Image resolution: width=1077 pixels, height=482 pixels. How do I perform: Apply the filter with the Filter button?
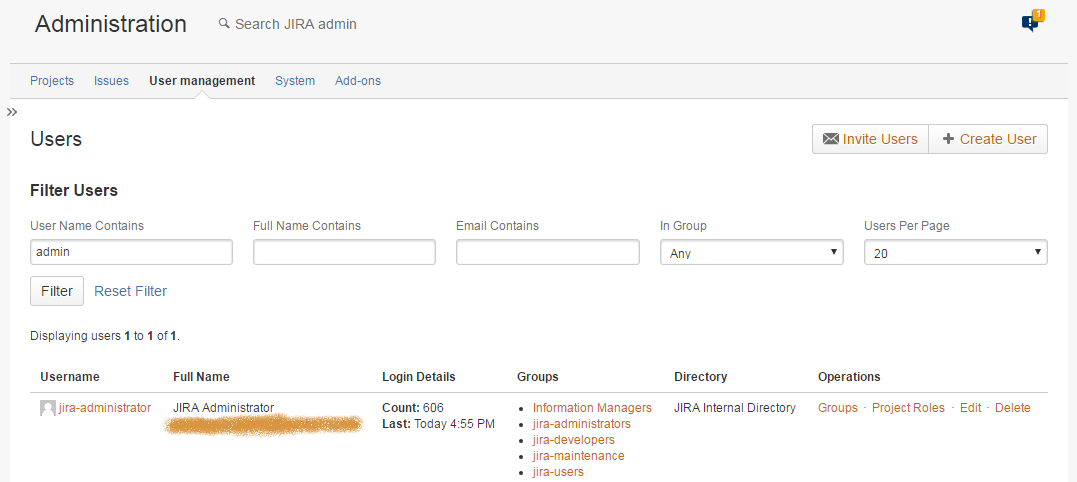tap(57, 291)
